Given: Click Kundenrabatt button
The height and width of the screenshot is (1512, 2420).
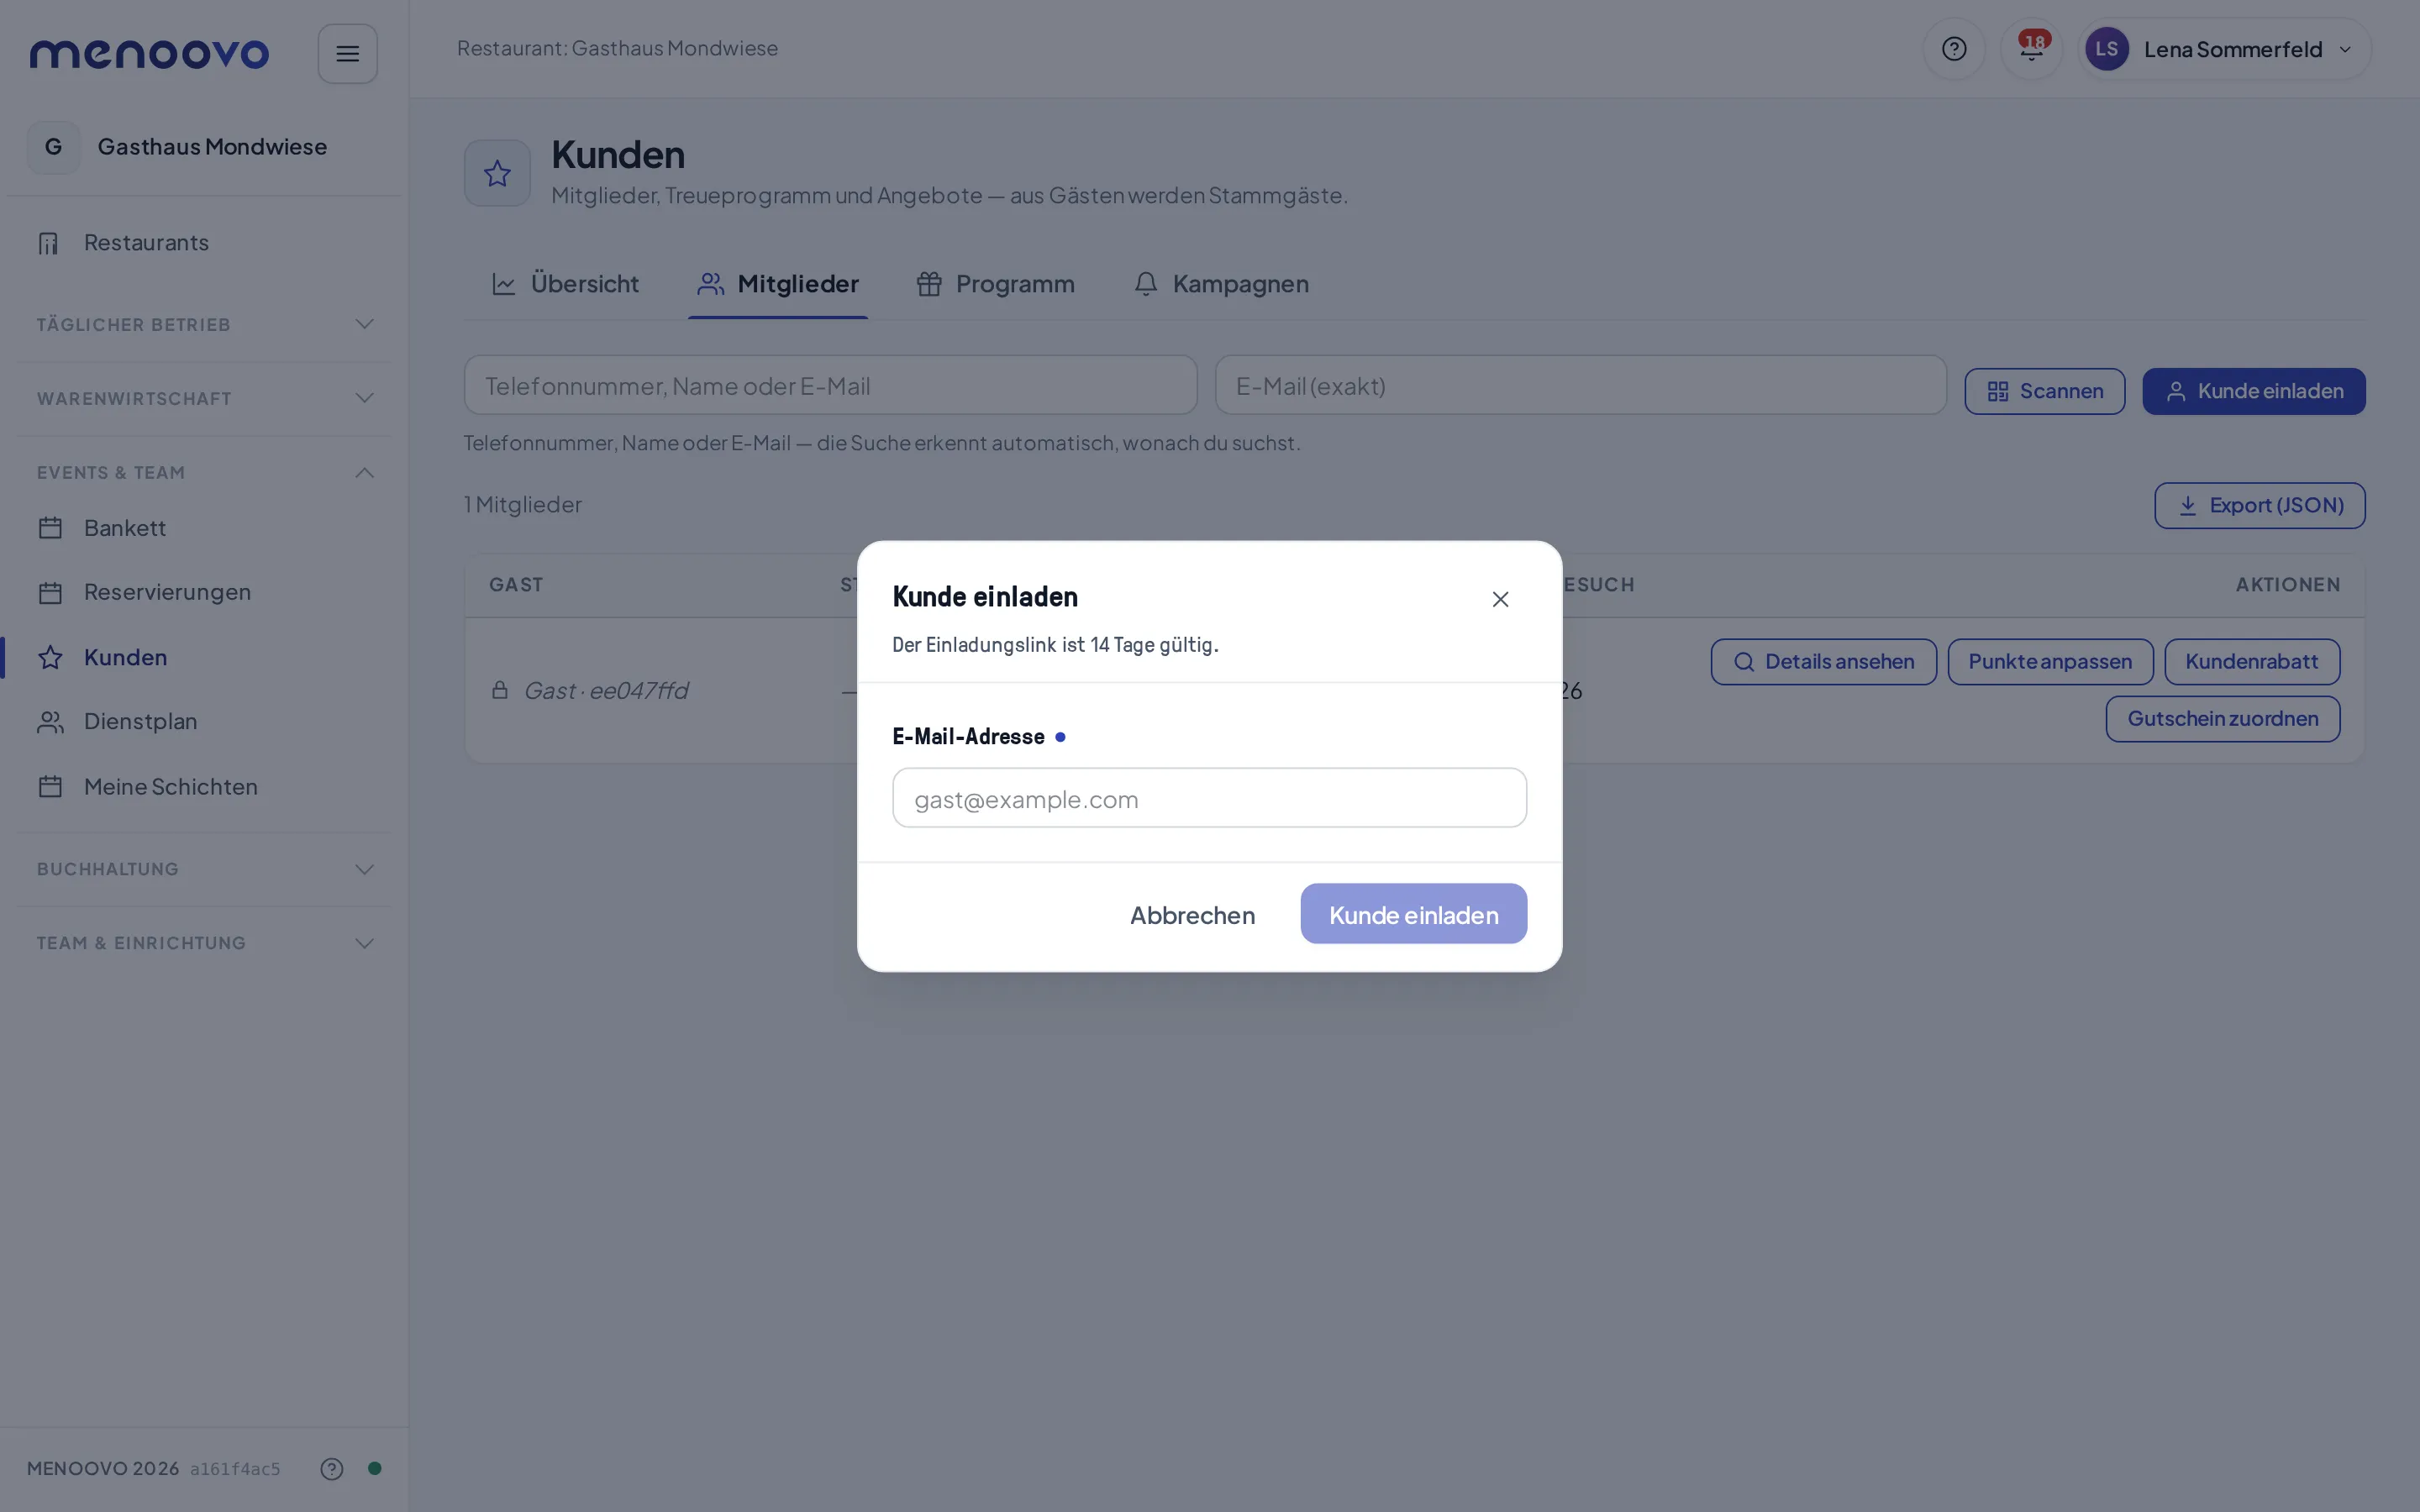Looking at the screenshot, I should pyautogui.click(x=2252, y=662).
